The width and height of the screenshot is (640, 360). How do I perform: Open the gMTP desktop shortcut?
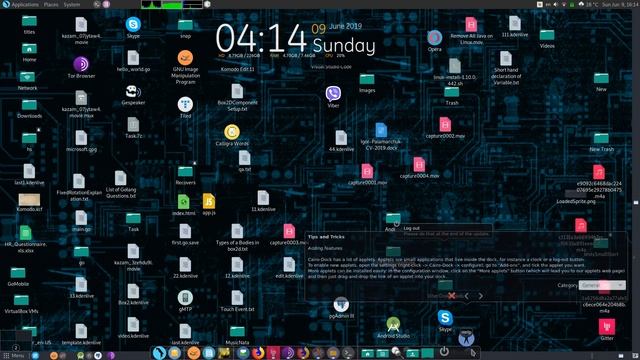tap(185, 298)
